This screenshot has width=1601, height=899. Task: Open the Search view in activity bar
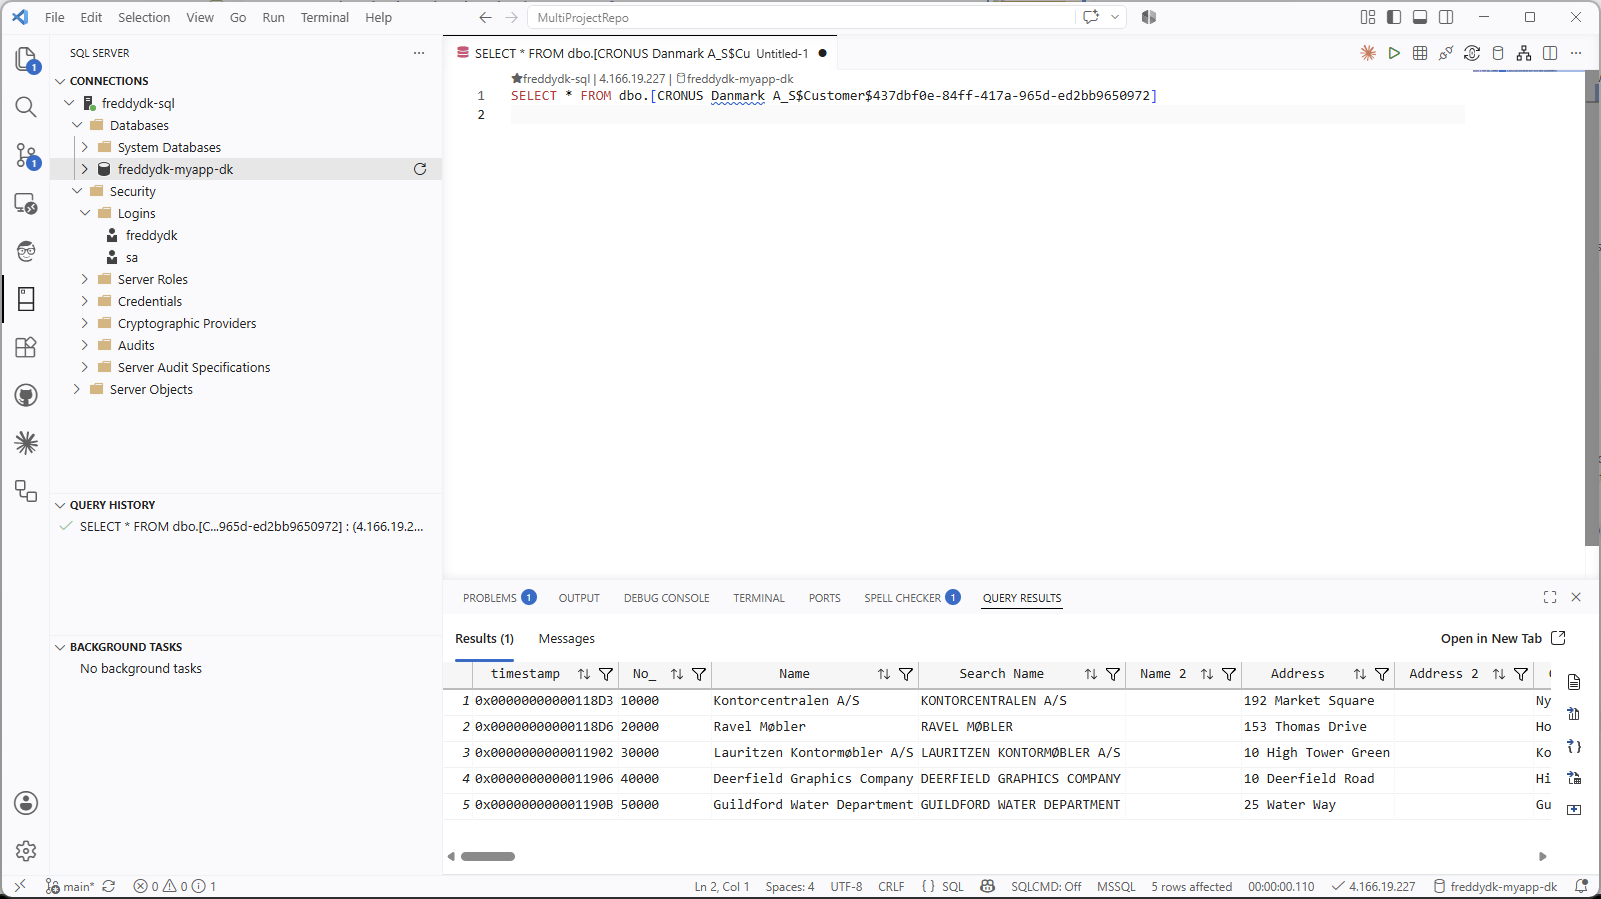point(26,107)
